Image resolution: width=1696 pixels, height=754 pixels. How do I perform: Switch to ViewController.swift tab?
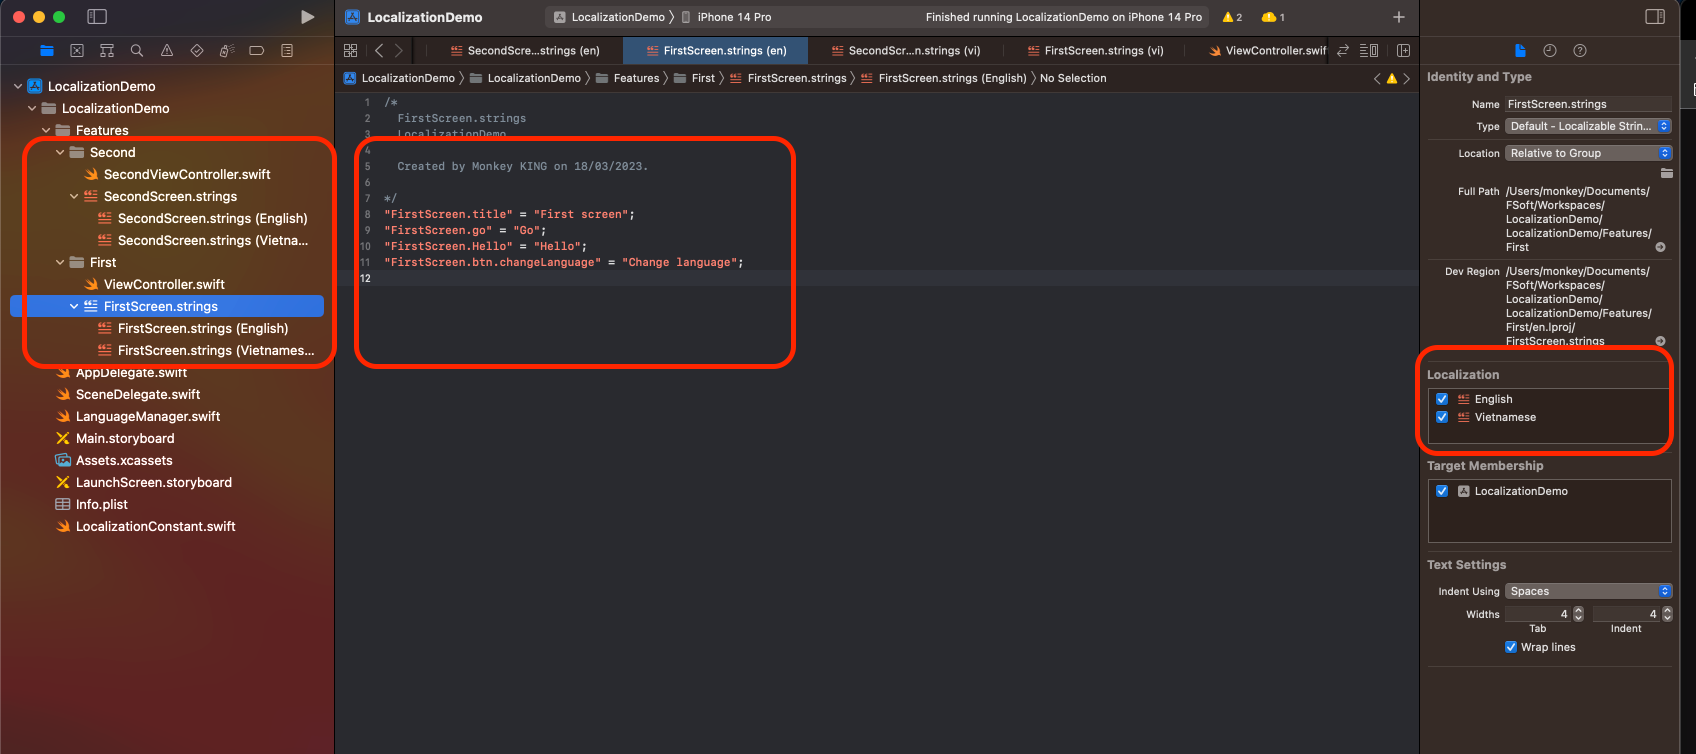[1267, 50]
